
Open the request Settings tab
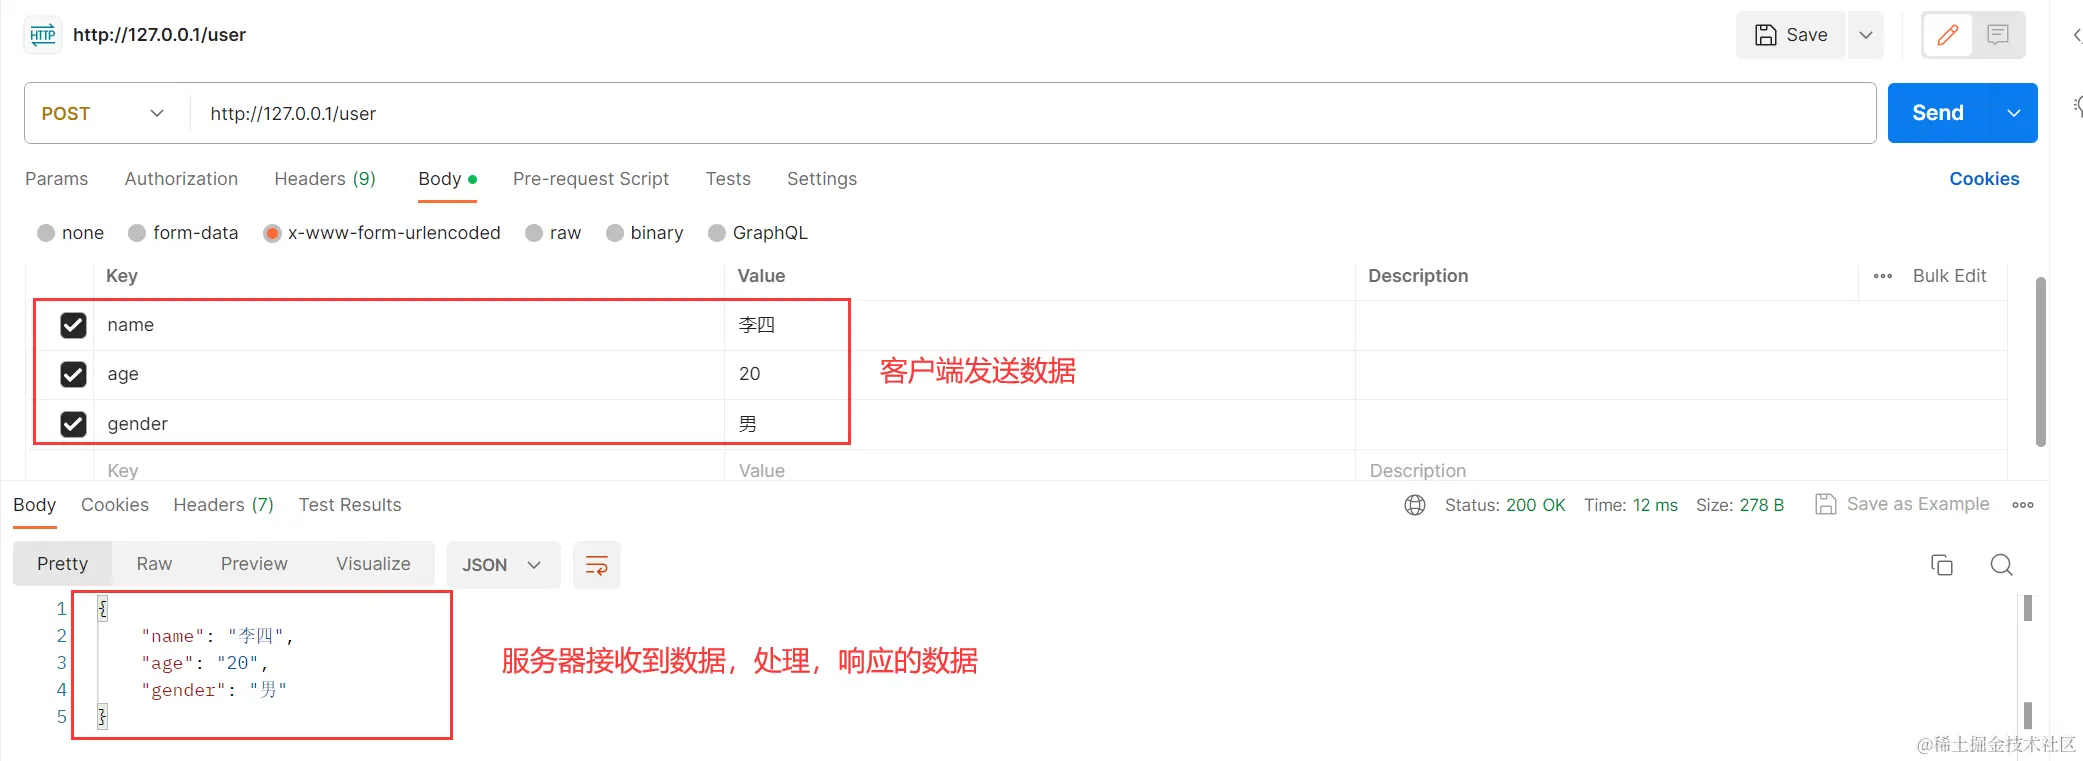tap(822, 179)
